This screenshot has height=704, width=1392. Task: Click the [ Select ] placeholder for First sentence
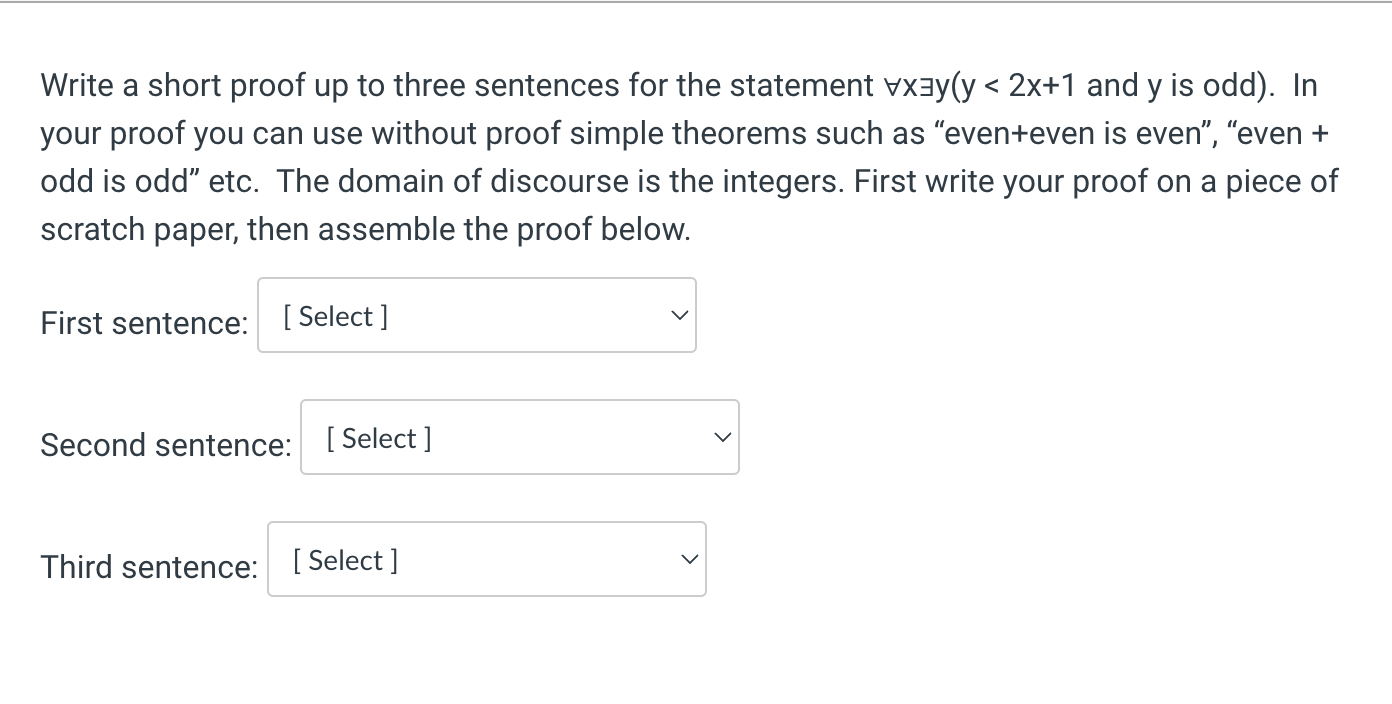336,317
